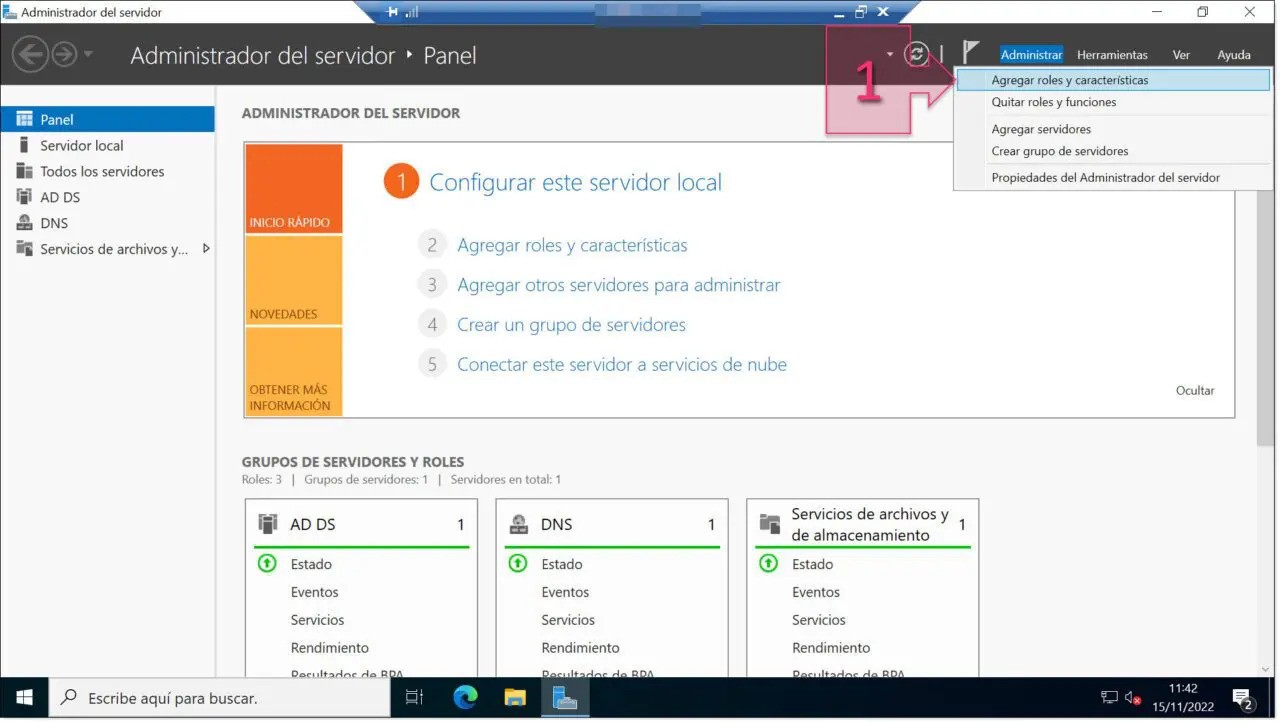The height and width of the screenshot is (723, 1280).
Task: Click the taskbar search input field
Action: pyautogui.click(x=220, y=698)
